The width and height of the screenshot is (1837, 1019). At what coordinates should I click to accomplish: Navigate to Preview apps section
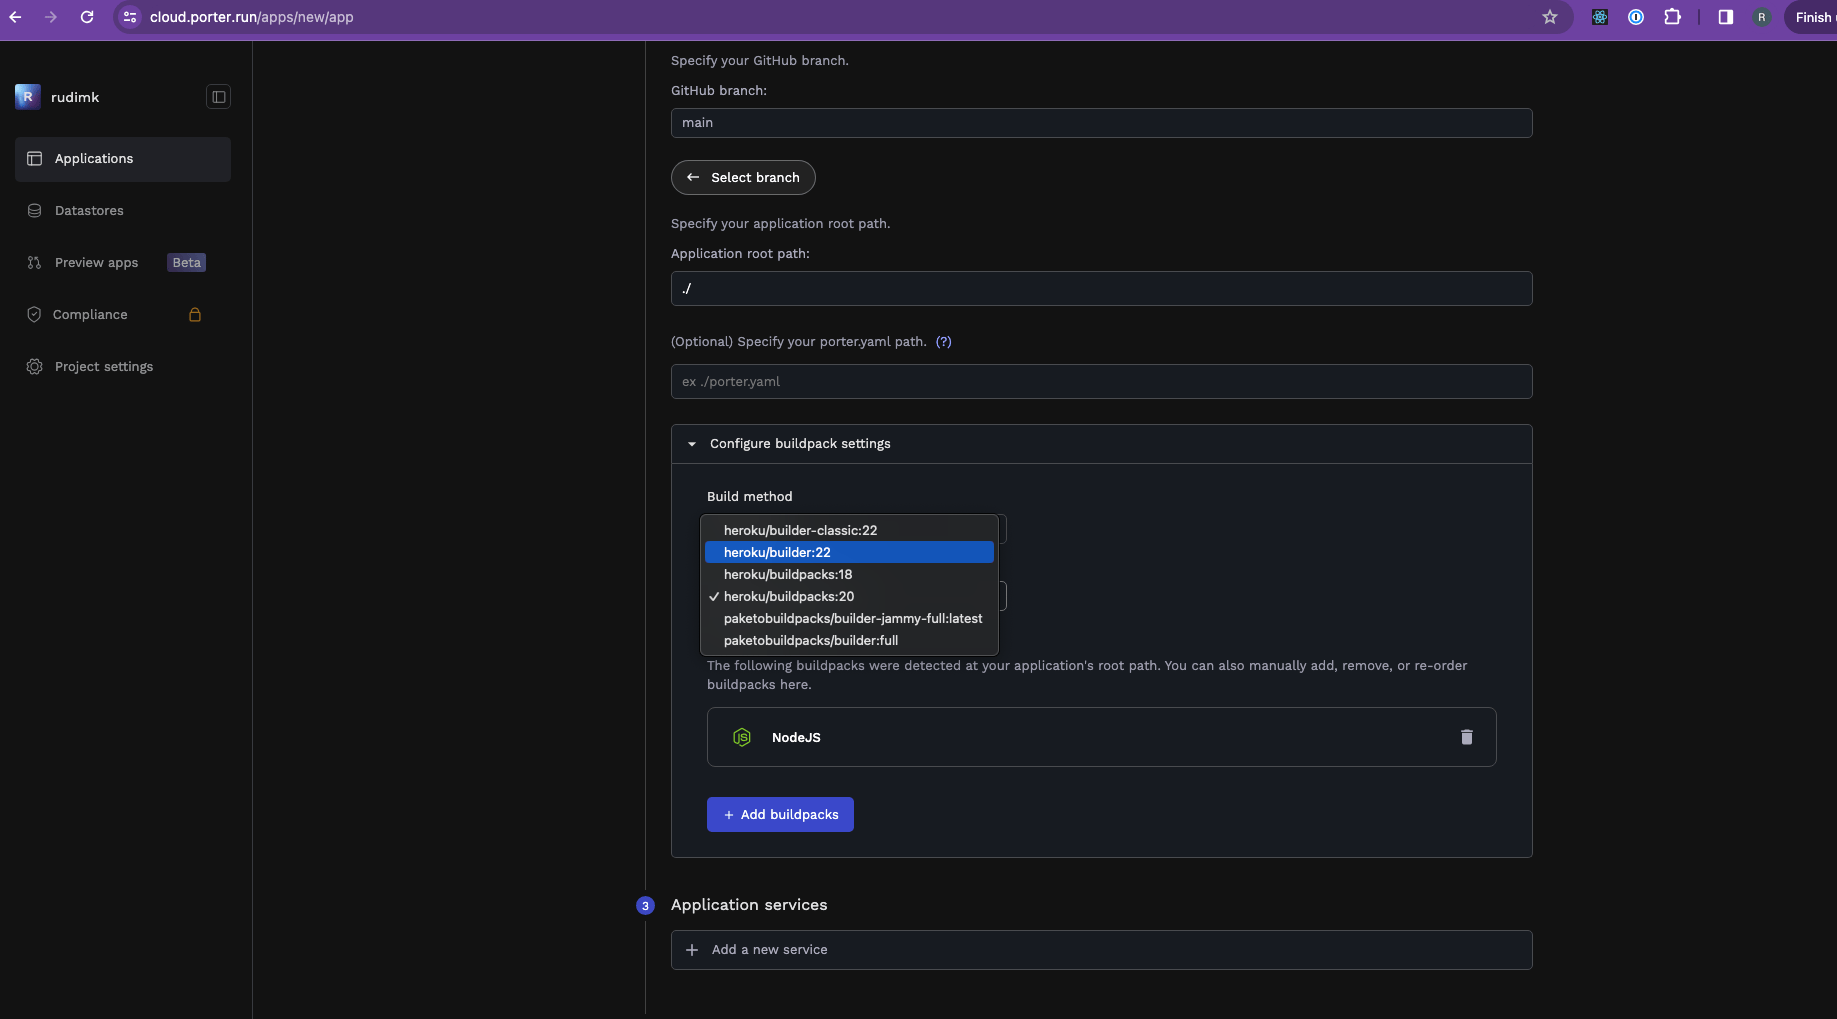coord(96,262)
